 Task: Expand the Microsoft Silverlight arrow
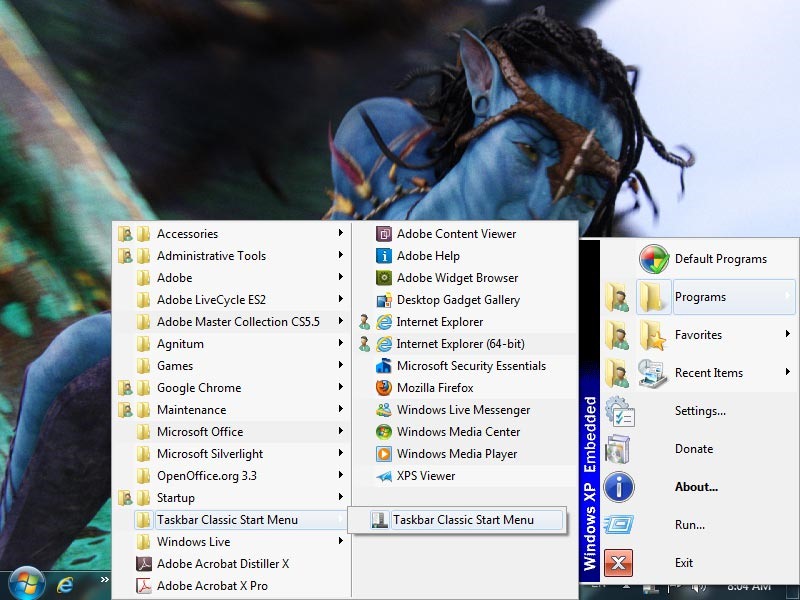pos(340,453)
